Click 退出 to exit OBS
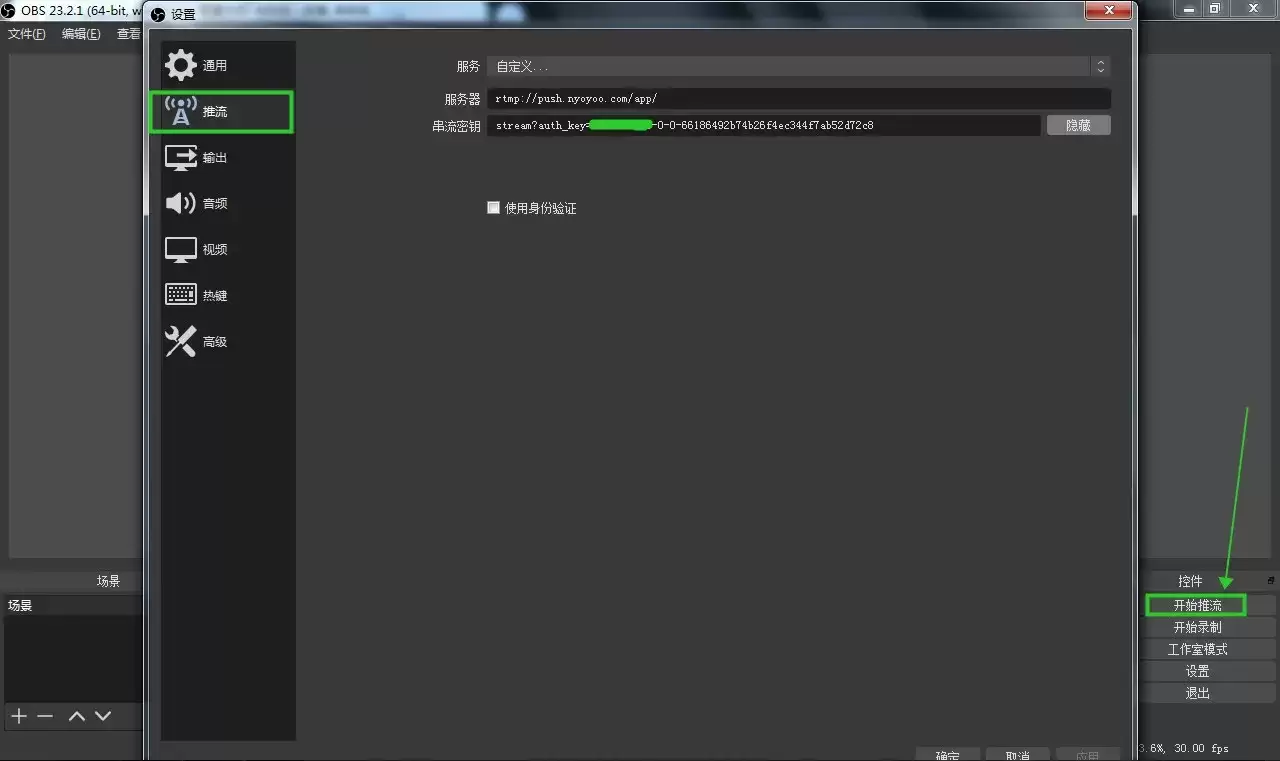This screenshot has height=761, width=1280. tap(1197, 693)
